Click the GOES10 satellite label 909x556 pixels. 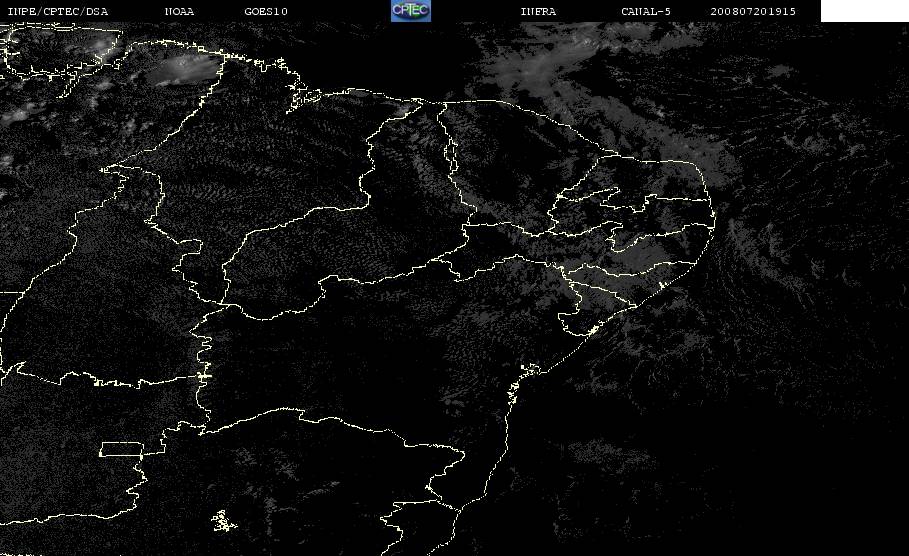(266, 12)
